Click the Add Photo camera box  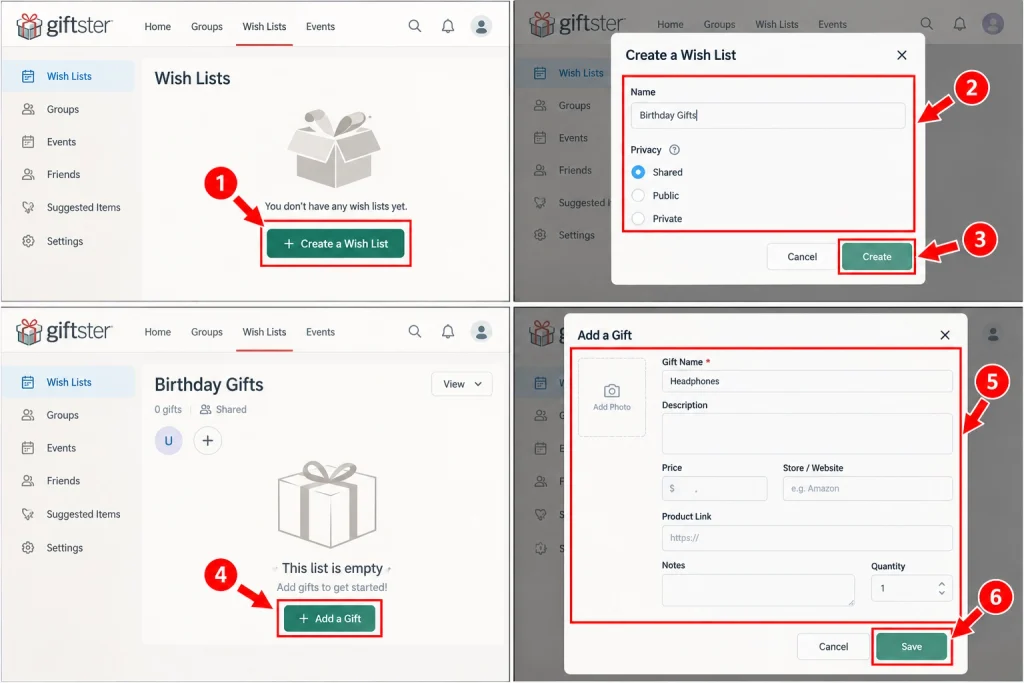click(612, 397)
